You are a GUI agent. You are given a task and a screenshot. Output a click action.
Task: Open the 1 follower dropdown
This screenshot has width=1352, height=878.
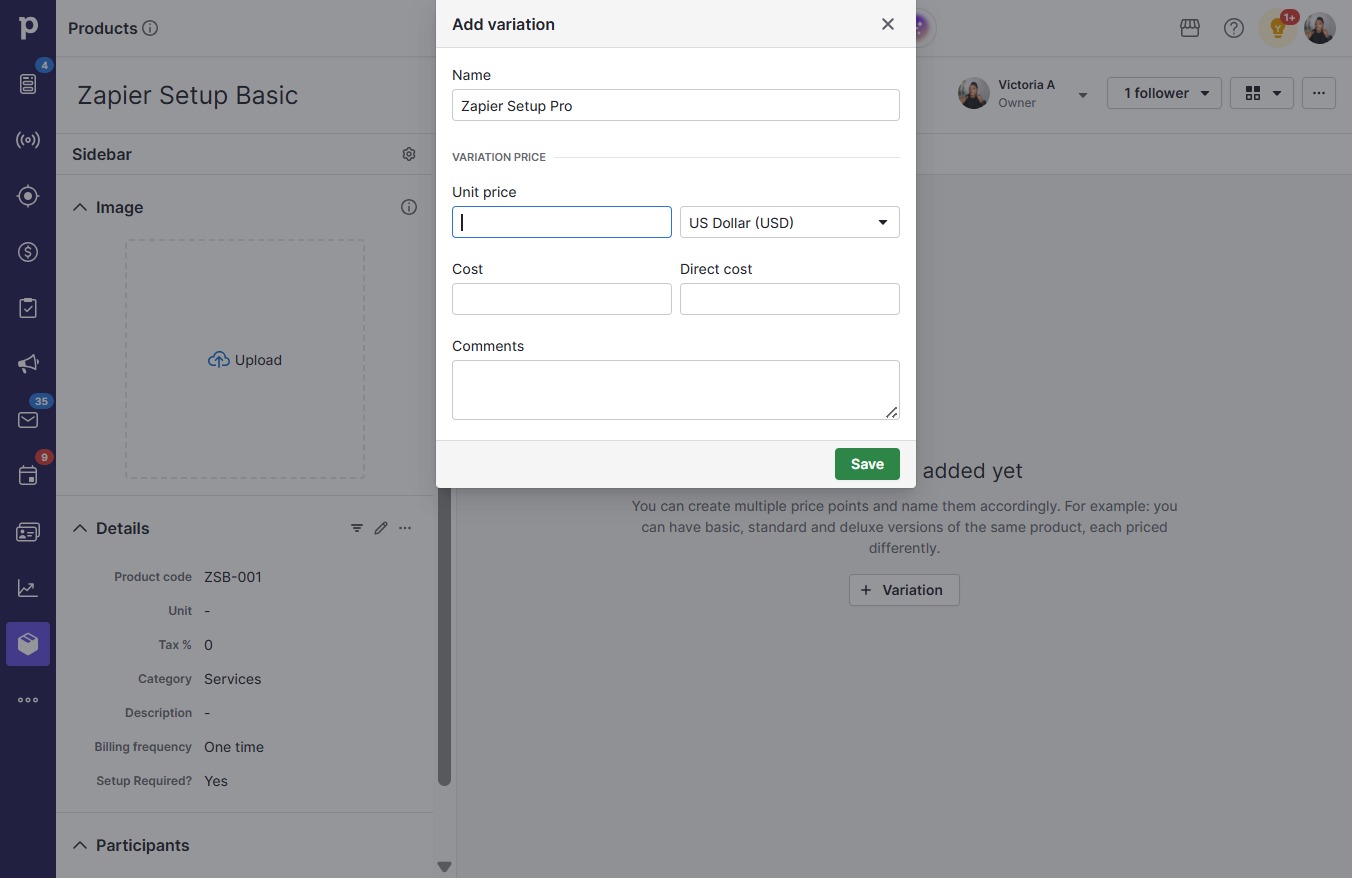tap(1164, 93)
